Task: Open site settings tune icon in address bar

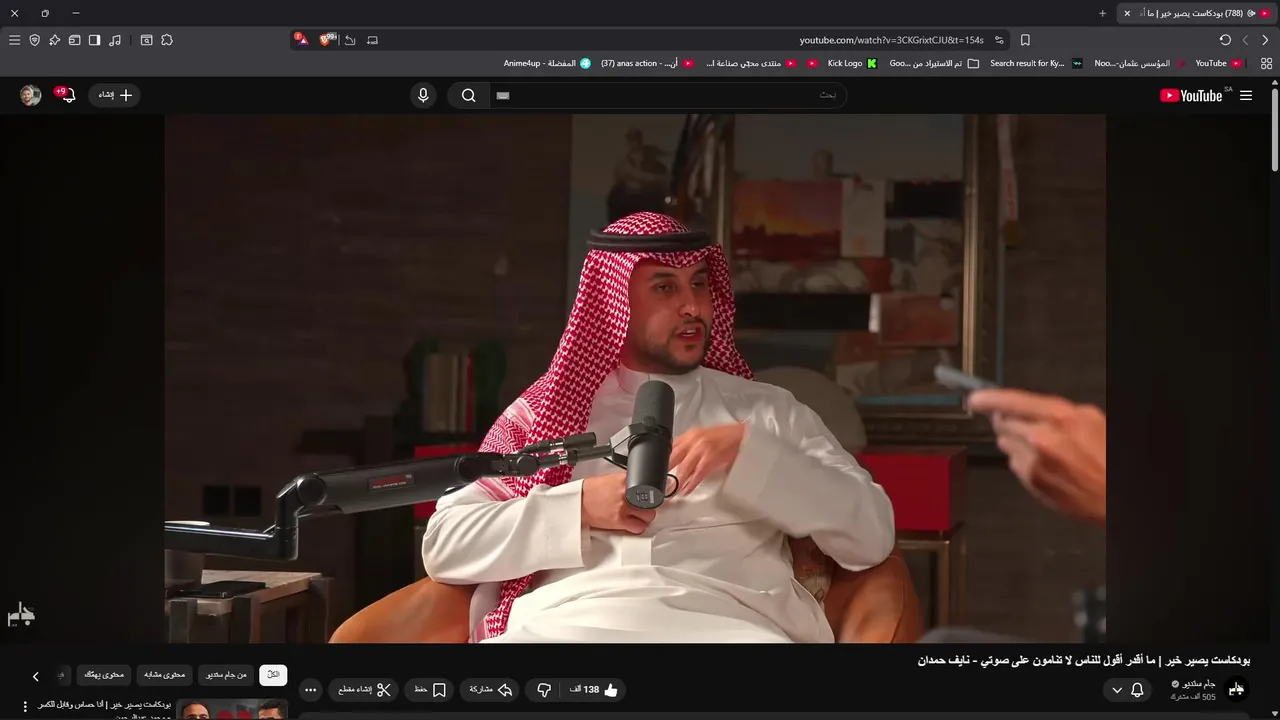Action: tap(999, 40)
